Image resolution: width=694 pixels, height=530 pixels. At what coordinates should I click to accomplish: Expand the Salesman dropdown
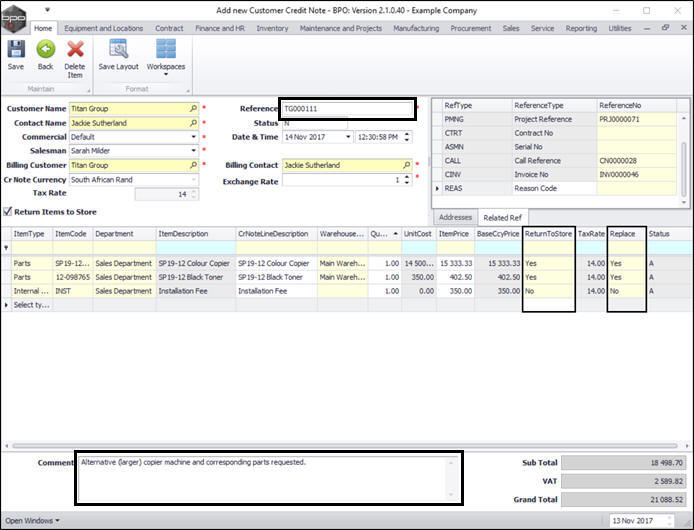tap(193, 151)
